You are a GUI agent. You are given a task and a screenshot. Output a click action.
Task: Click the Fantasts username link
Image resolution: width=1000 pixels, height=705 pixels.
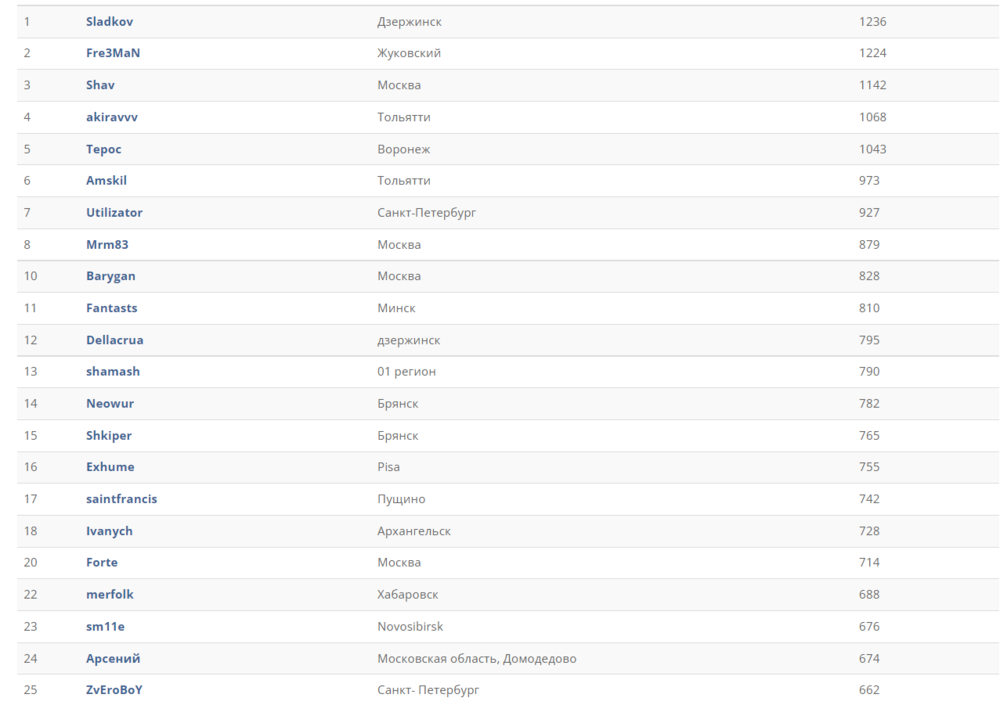tap(112, 308)
